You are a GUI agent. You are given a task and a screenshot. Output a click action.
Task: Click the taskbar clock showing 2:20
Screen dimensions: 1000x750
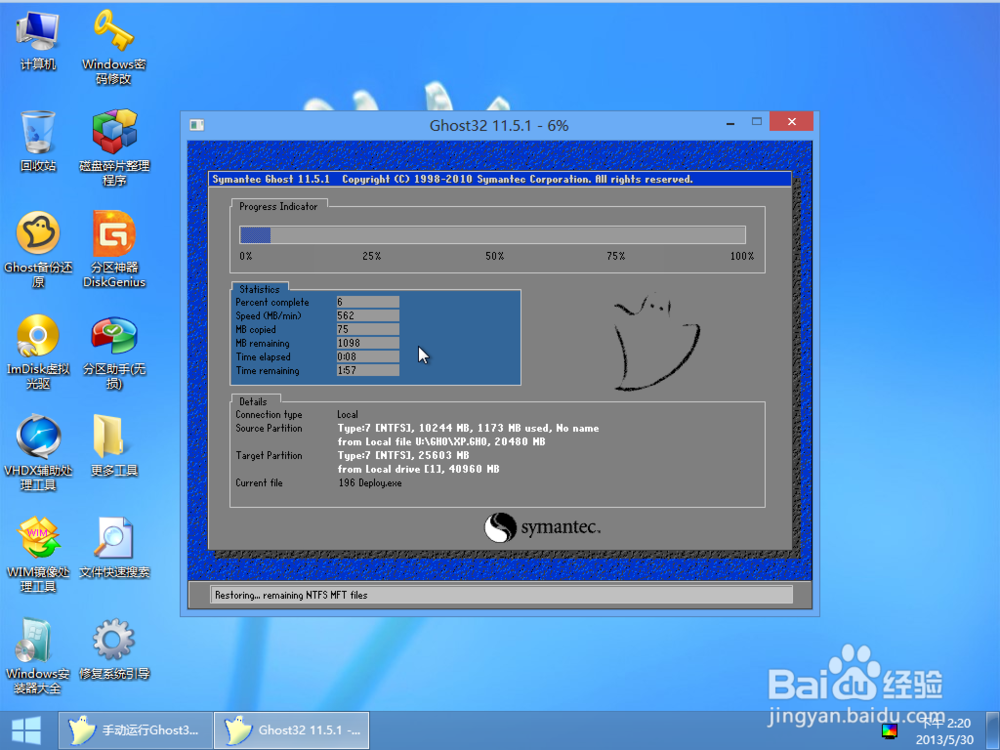[x=946, y=732]
